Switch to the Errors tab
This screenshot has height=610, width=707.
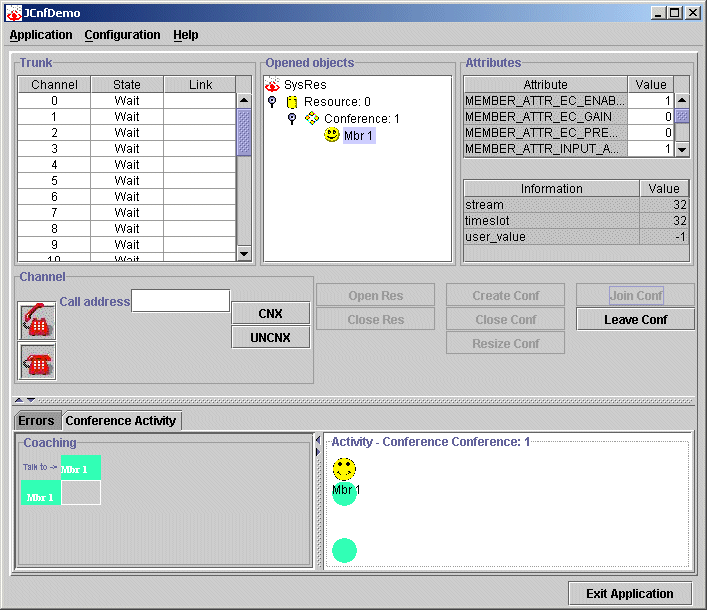37,421
